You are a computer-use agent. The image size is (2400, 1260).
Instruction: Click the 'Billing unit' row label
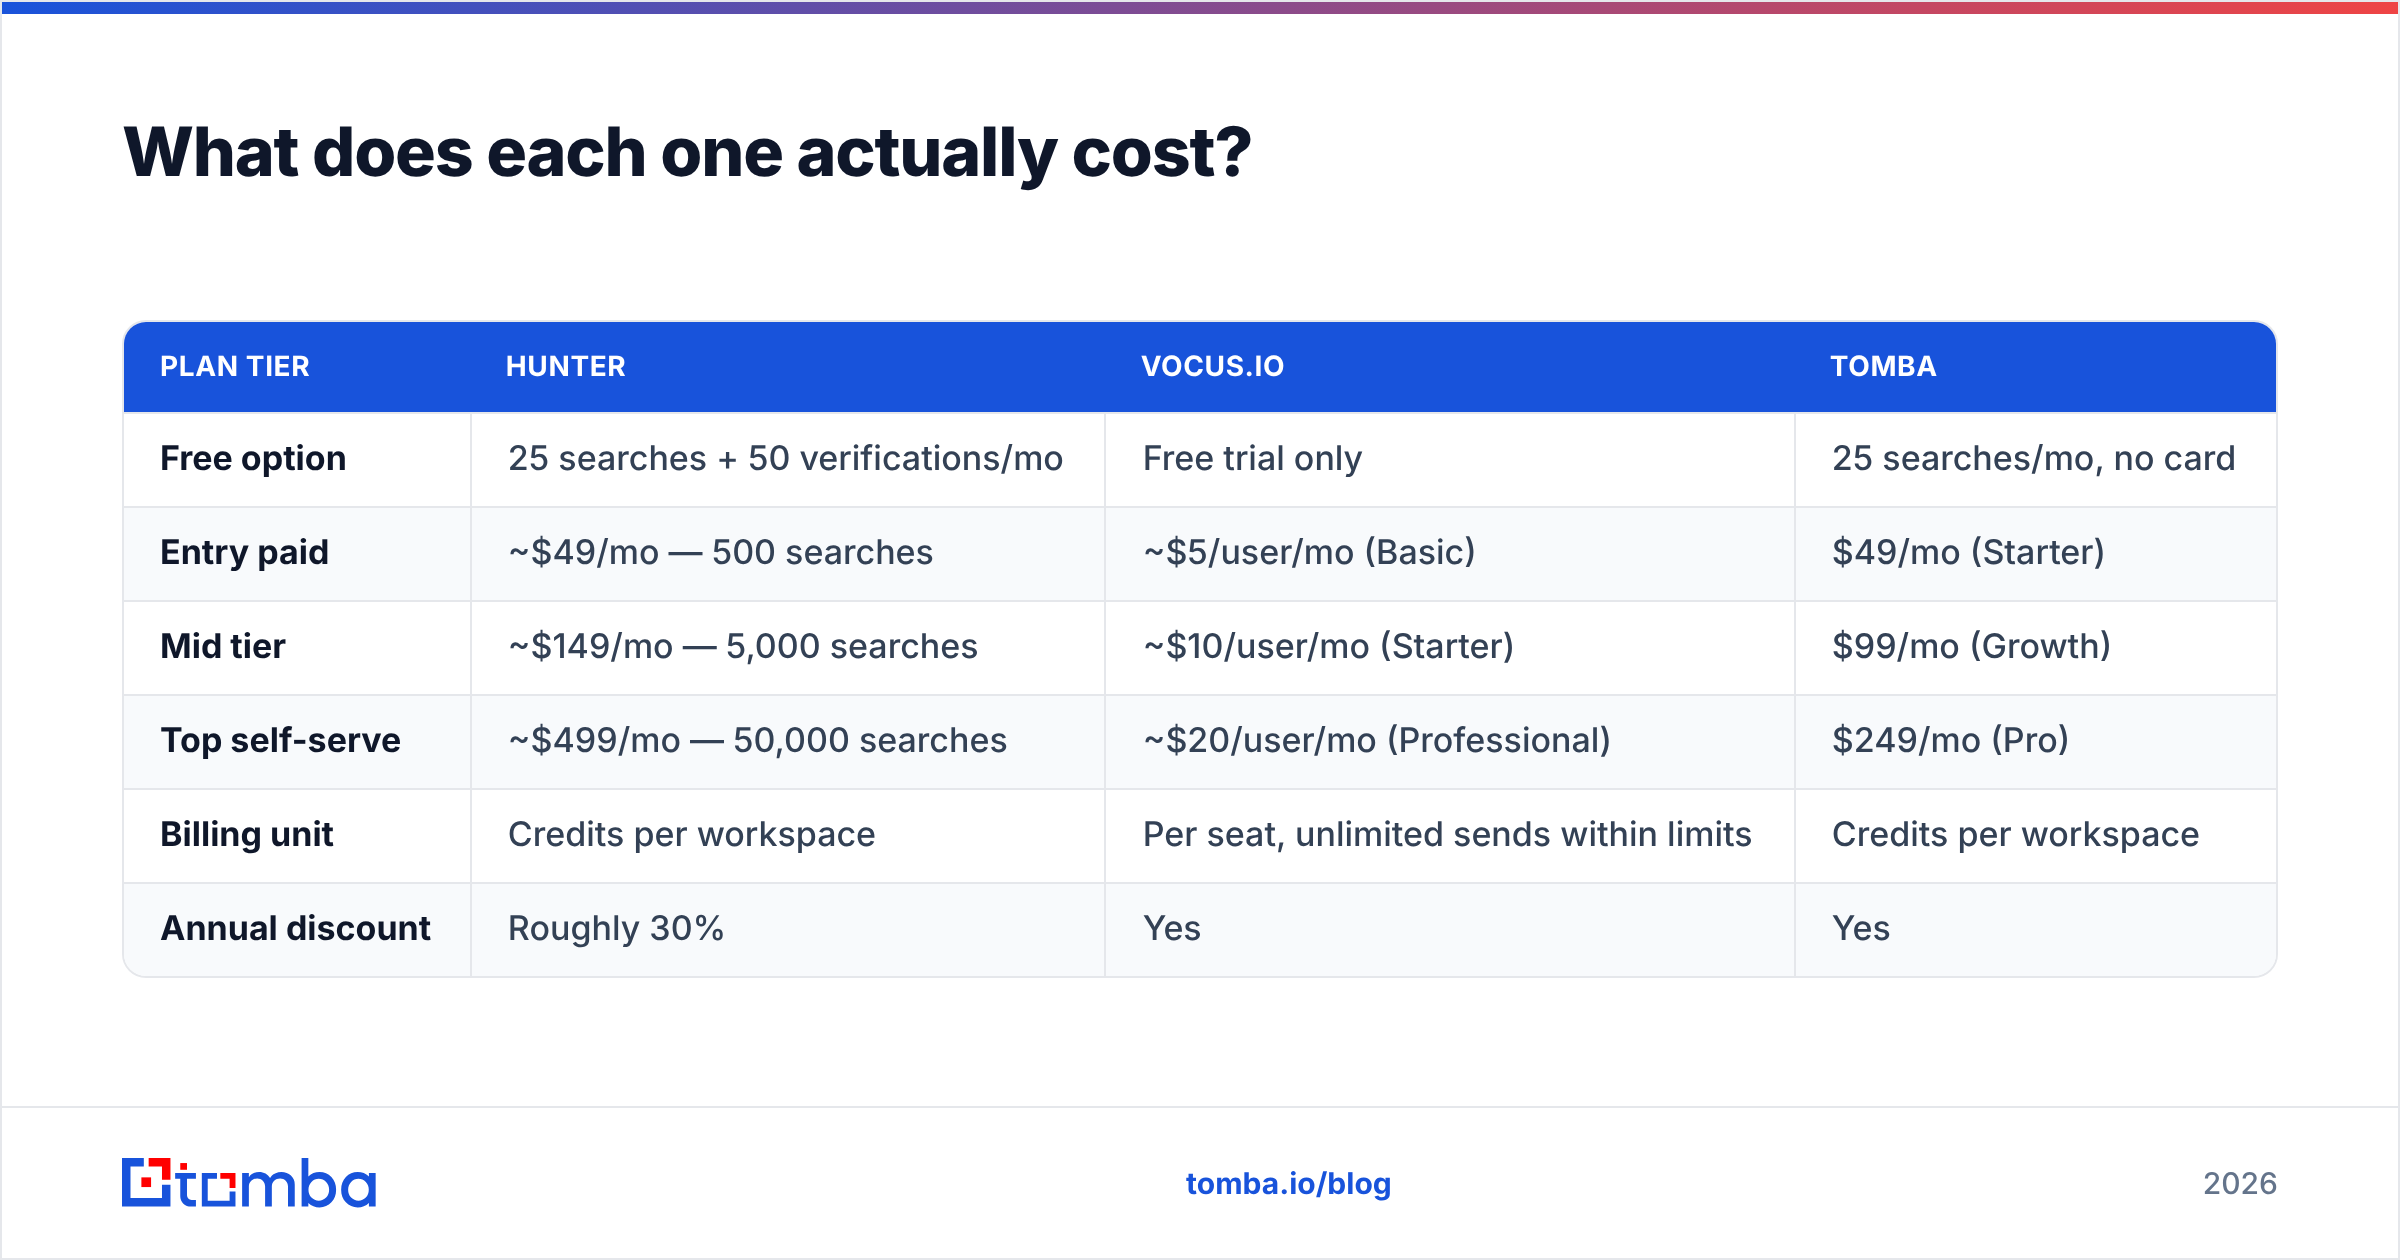pos(247,834)
